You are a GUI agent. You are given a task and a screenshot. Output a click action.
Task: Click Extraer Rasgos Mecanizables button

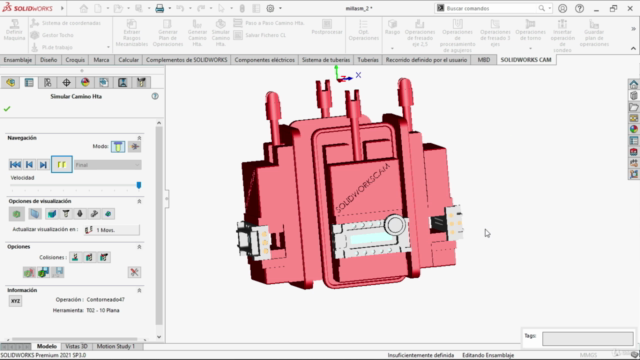(131, 33)
